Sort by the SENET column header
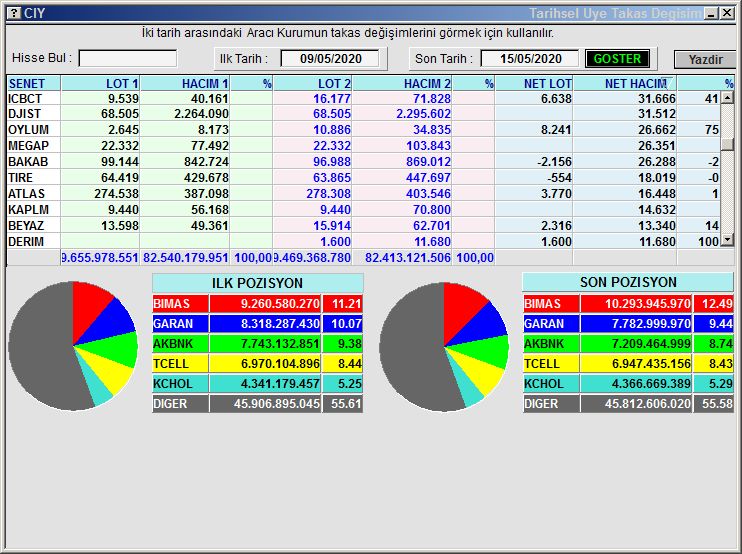The height and width of the screenshot is (554, 742). click(34, 83)
